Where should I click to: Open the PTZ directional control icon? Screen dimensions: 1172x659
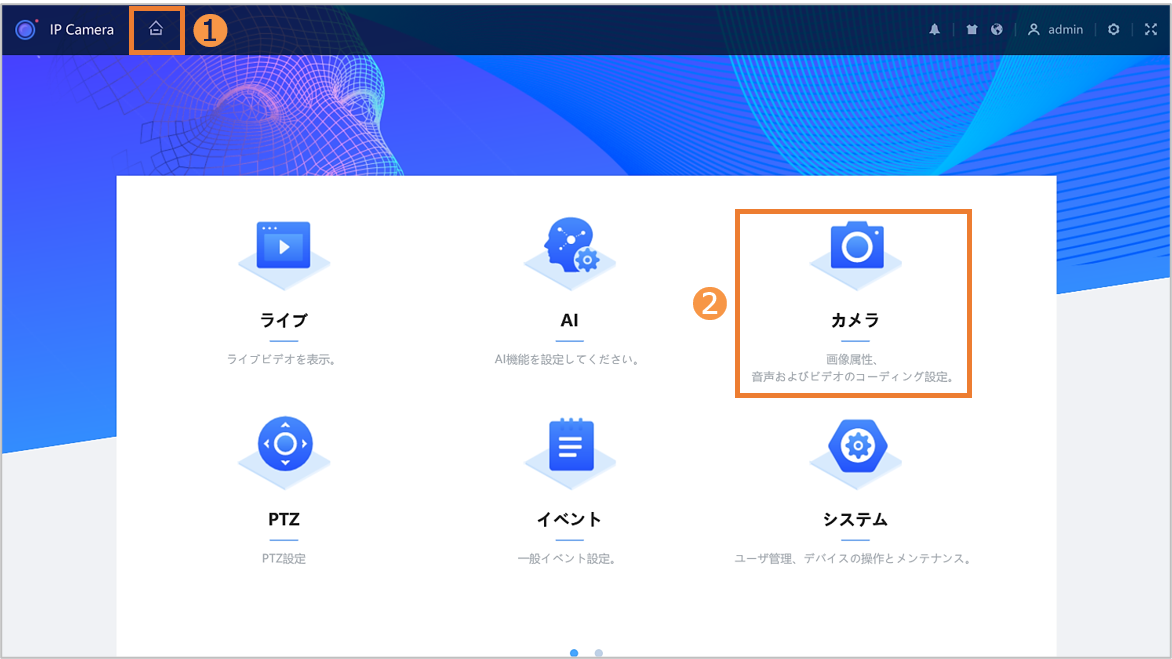click(x=285, y=444)
